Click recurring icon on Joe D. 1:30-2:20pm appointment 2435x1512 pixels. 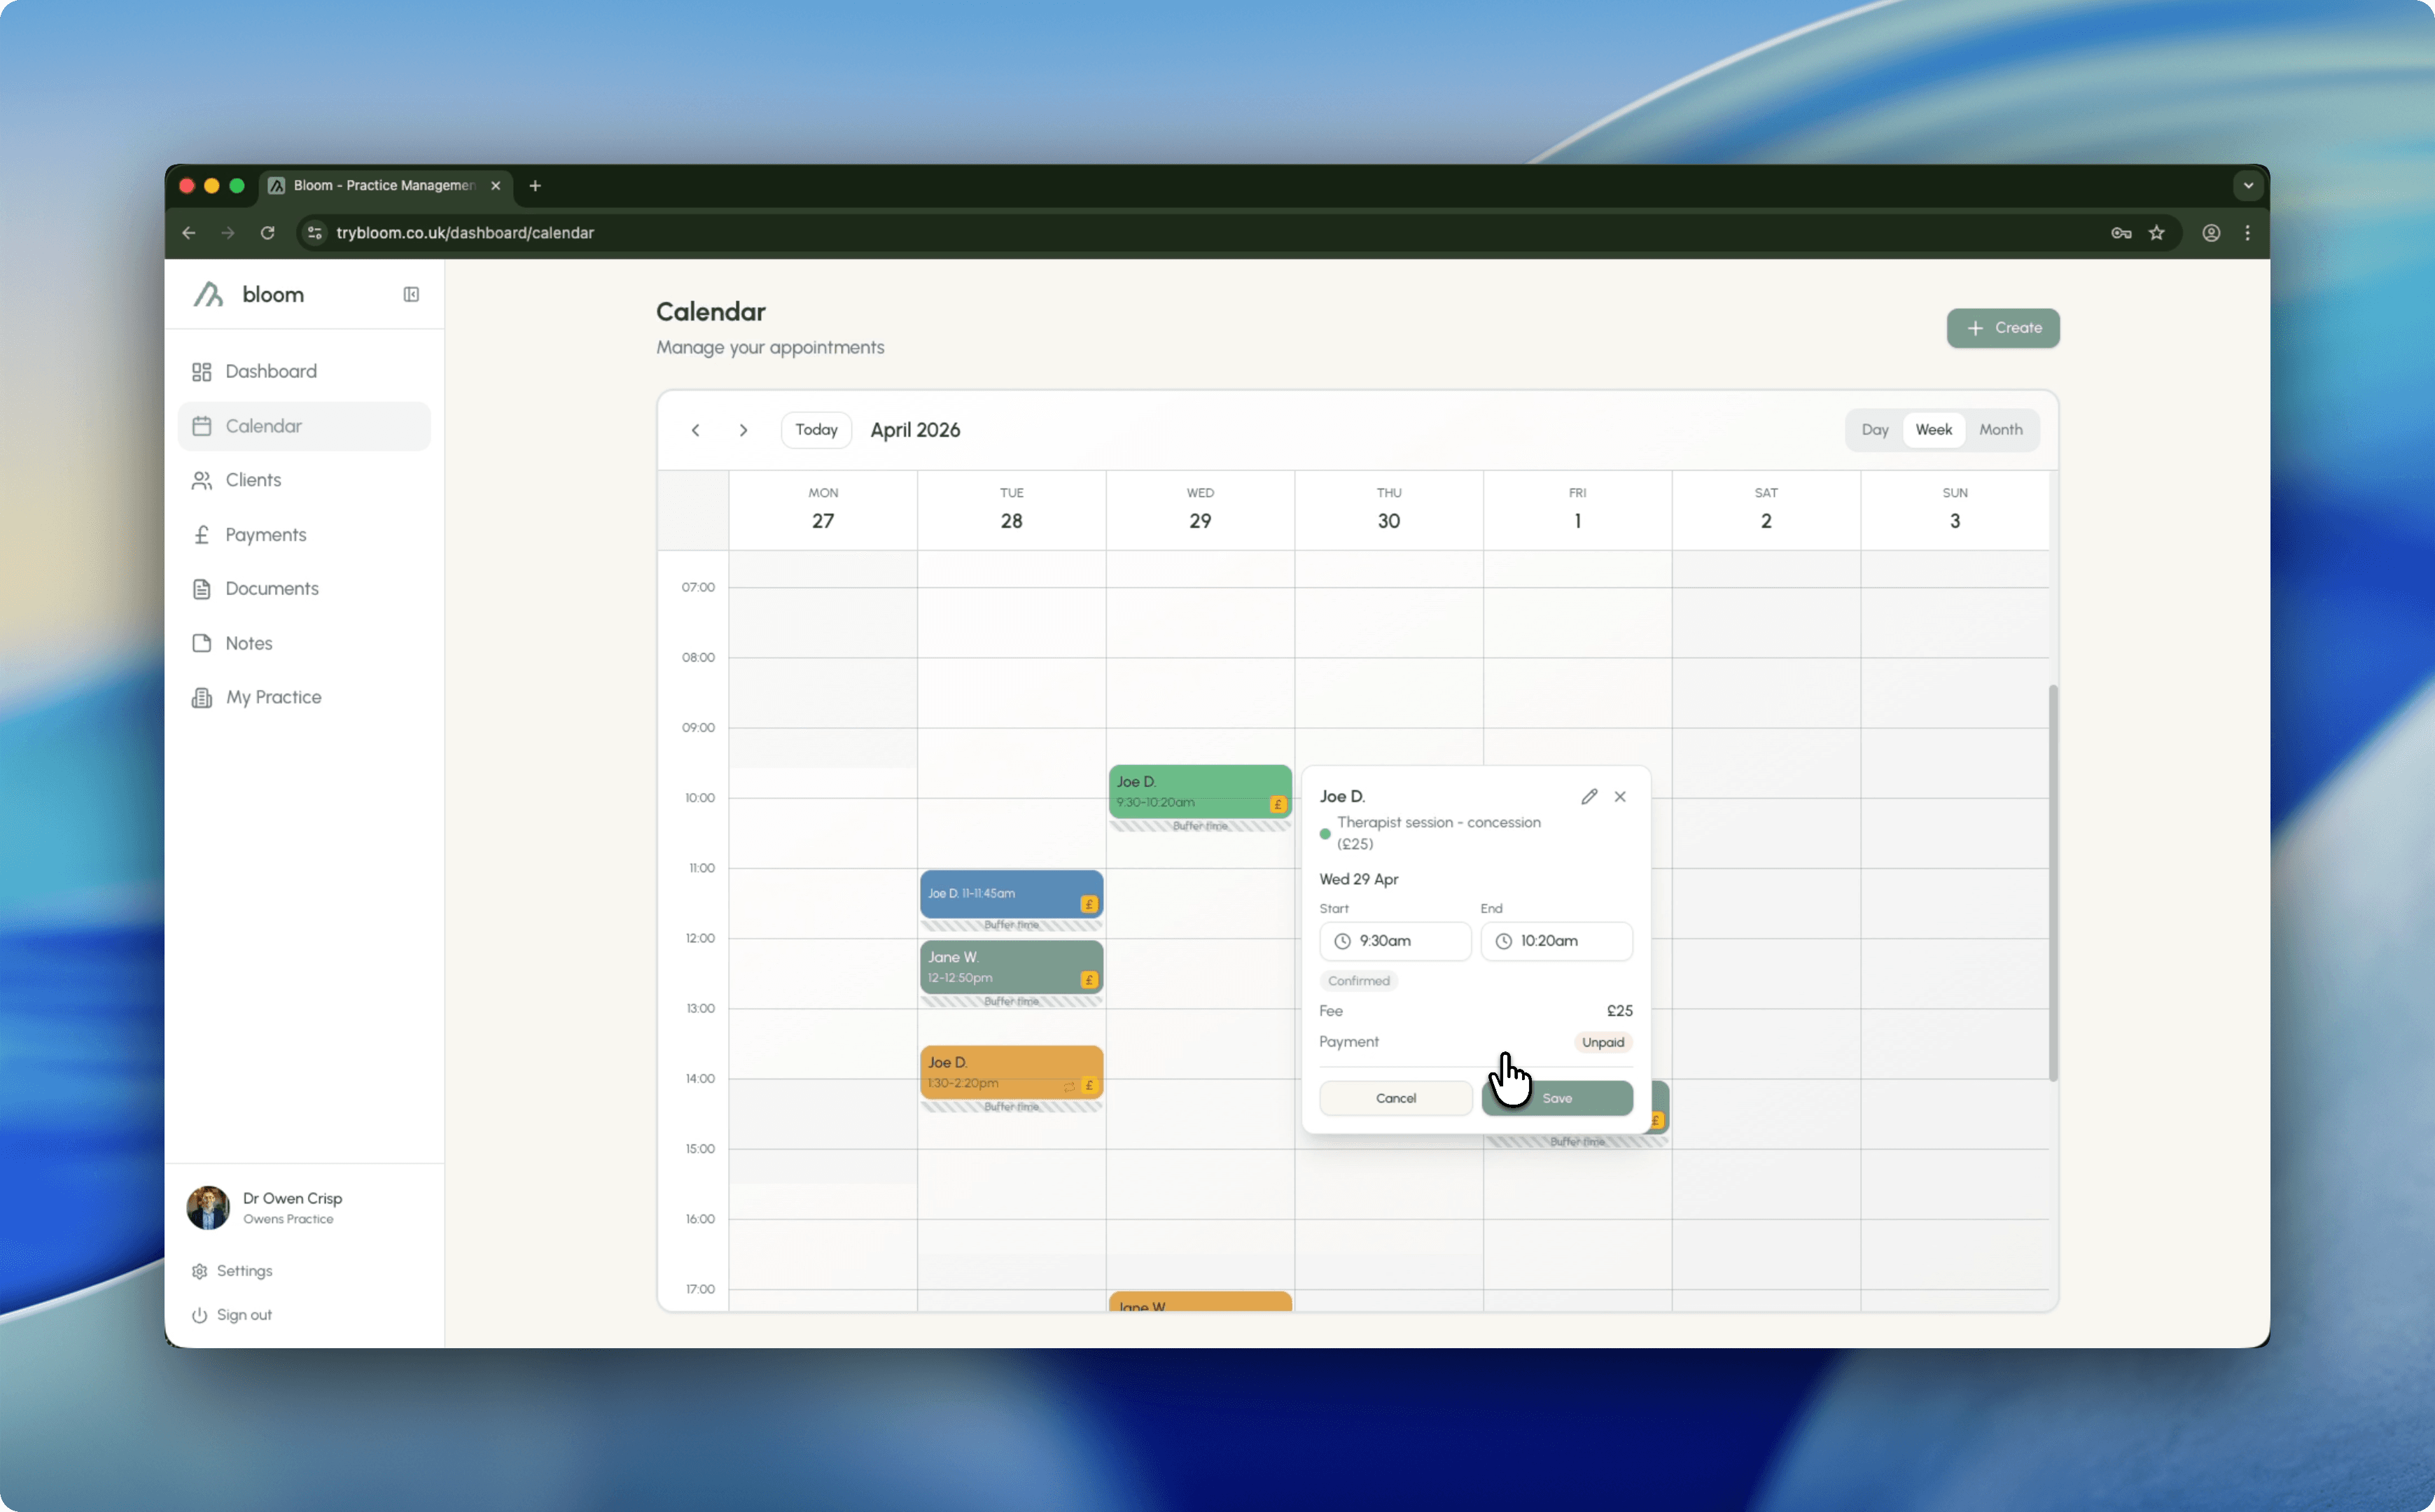pos(1069,1086)
